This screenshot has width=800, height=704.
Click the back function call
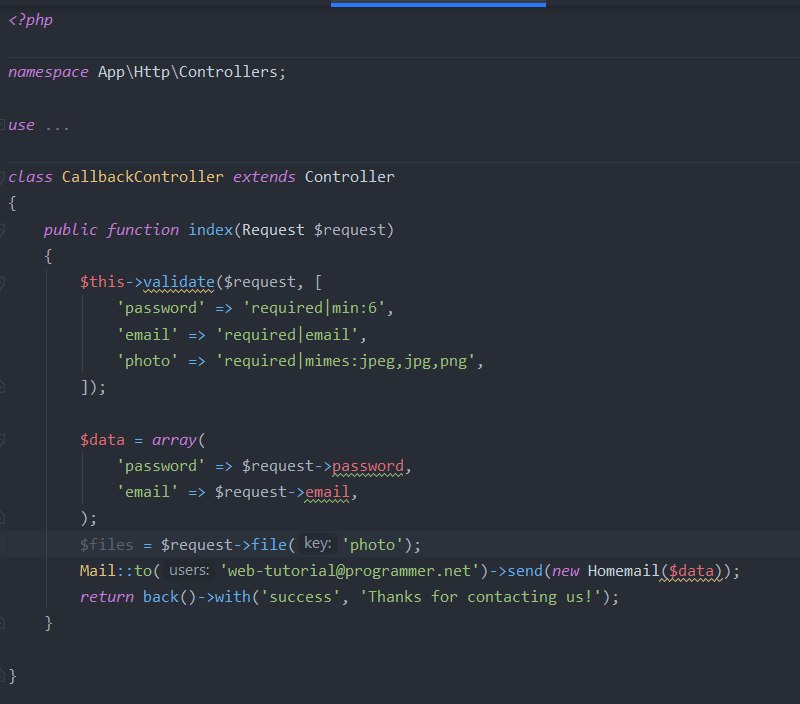click(x=161, y=597)
